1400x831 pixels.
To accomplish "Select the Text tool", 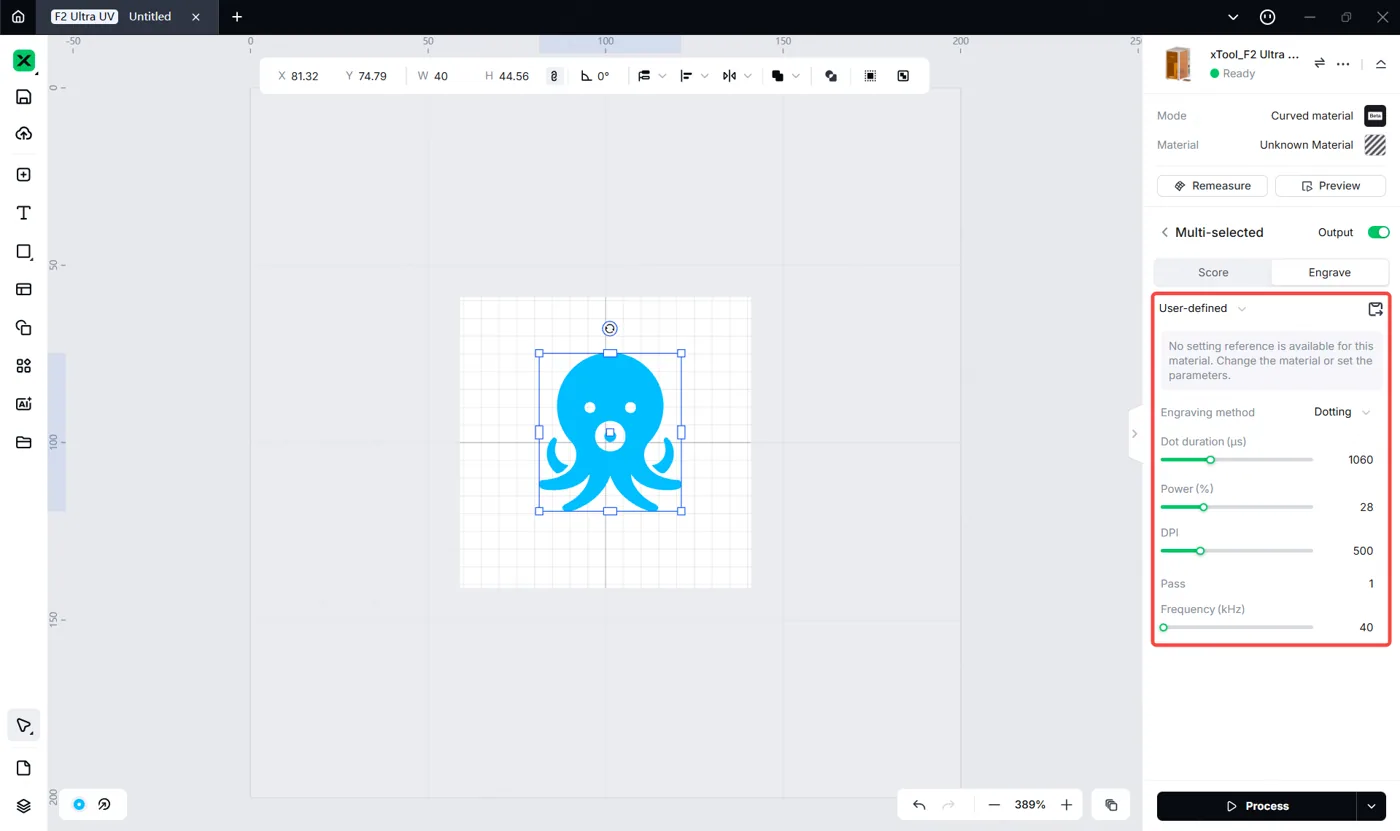I will (24, 213).
